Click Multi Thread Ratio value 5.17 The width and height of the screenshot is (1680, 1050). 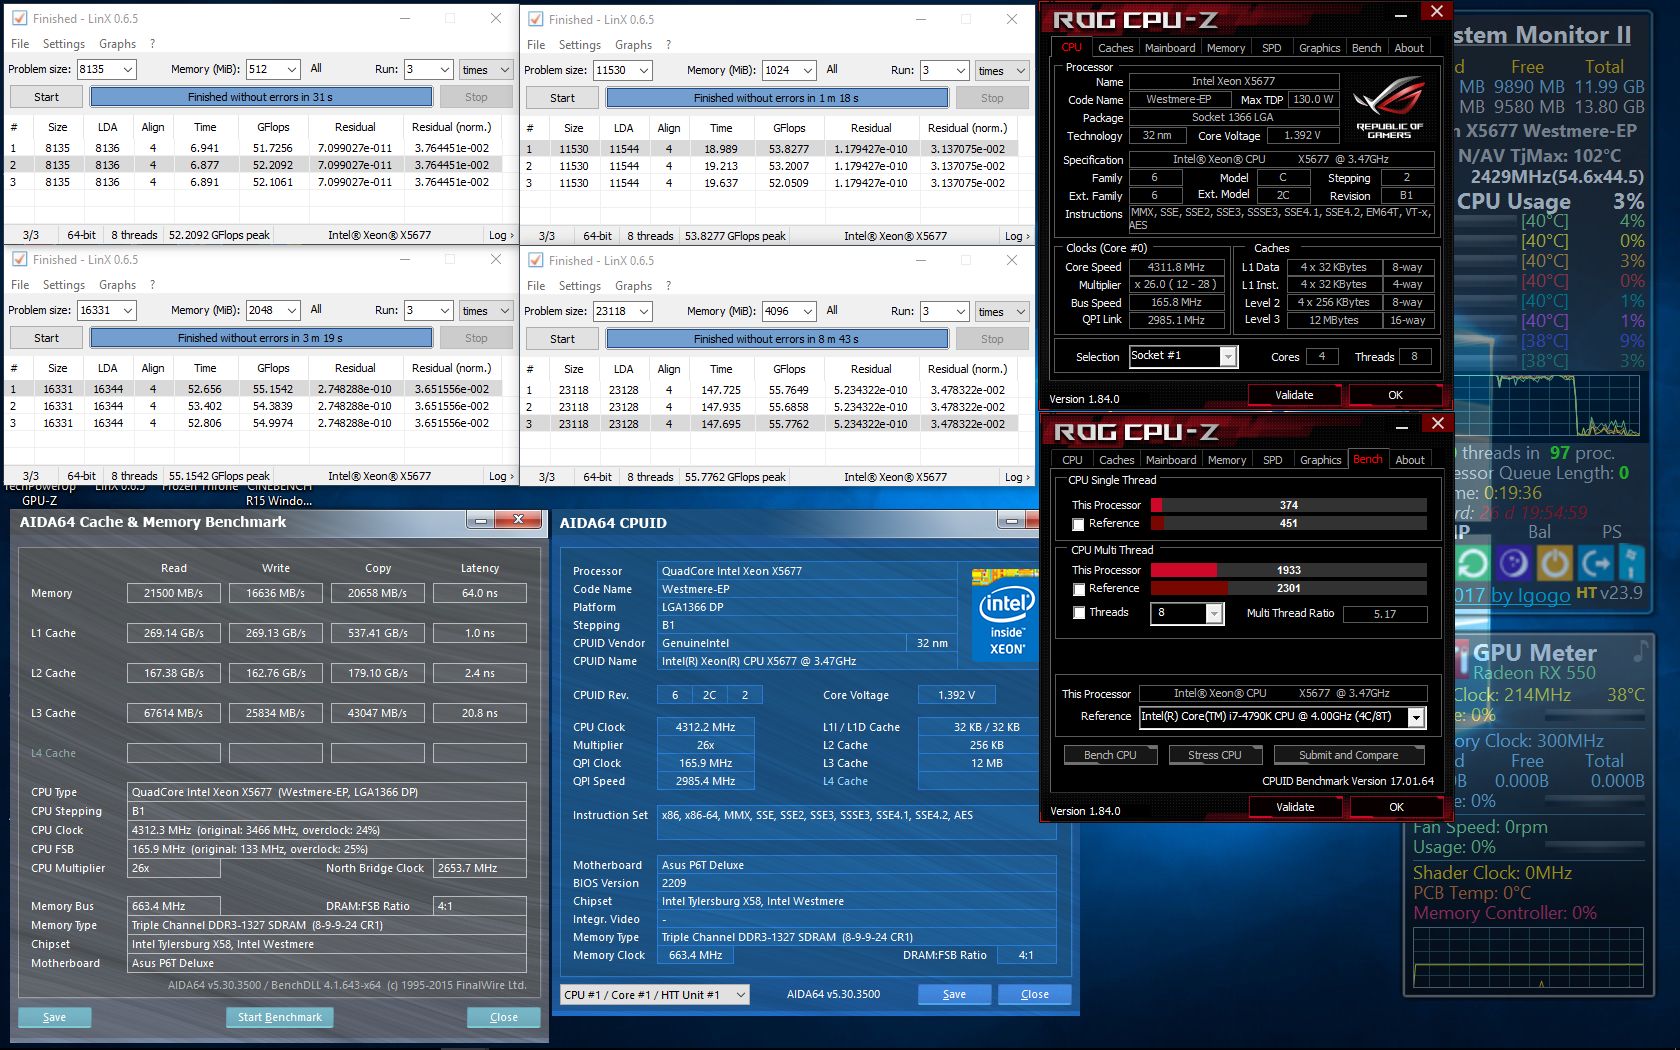(x=1385, y=614)
